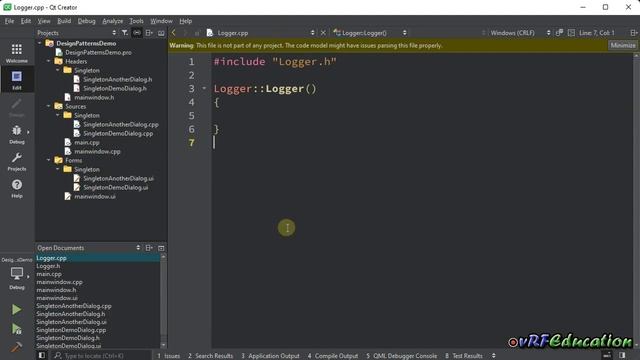Open kit selector monitor icon
Viewport: 640px width, 360px height.
17,274
